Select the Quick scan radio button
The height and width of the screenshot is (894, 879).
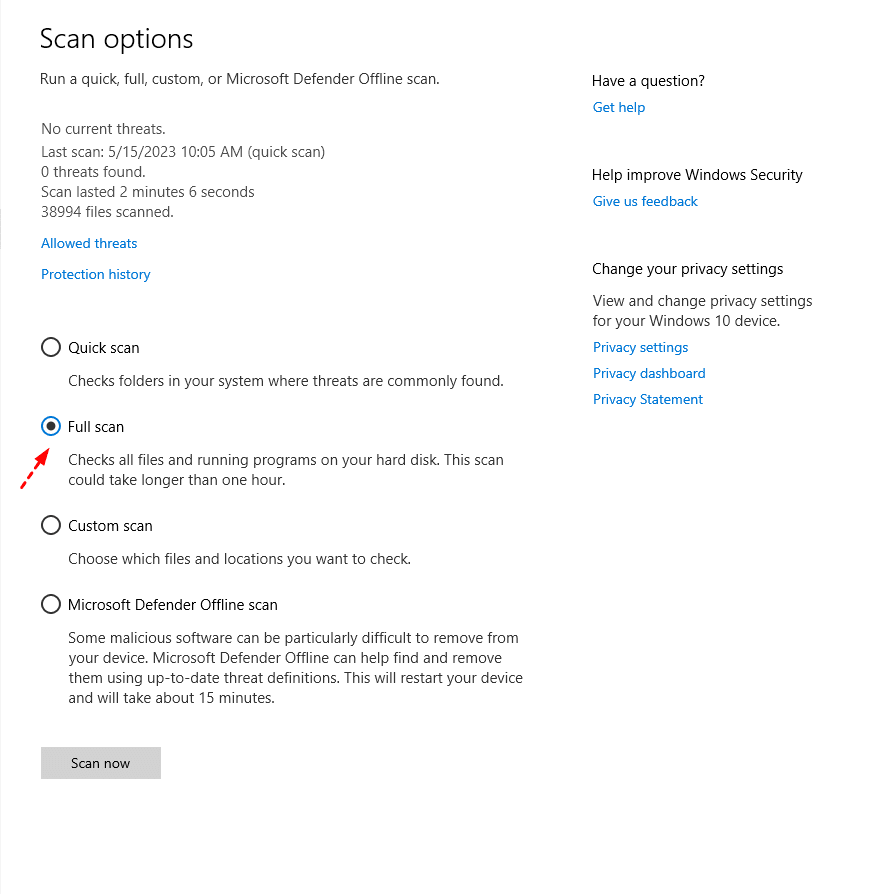pyautogui.click(x=51, y=347)
